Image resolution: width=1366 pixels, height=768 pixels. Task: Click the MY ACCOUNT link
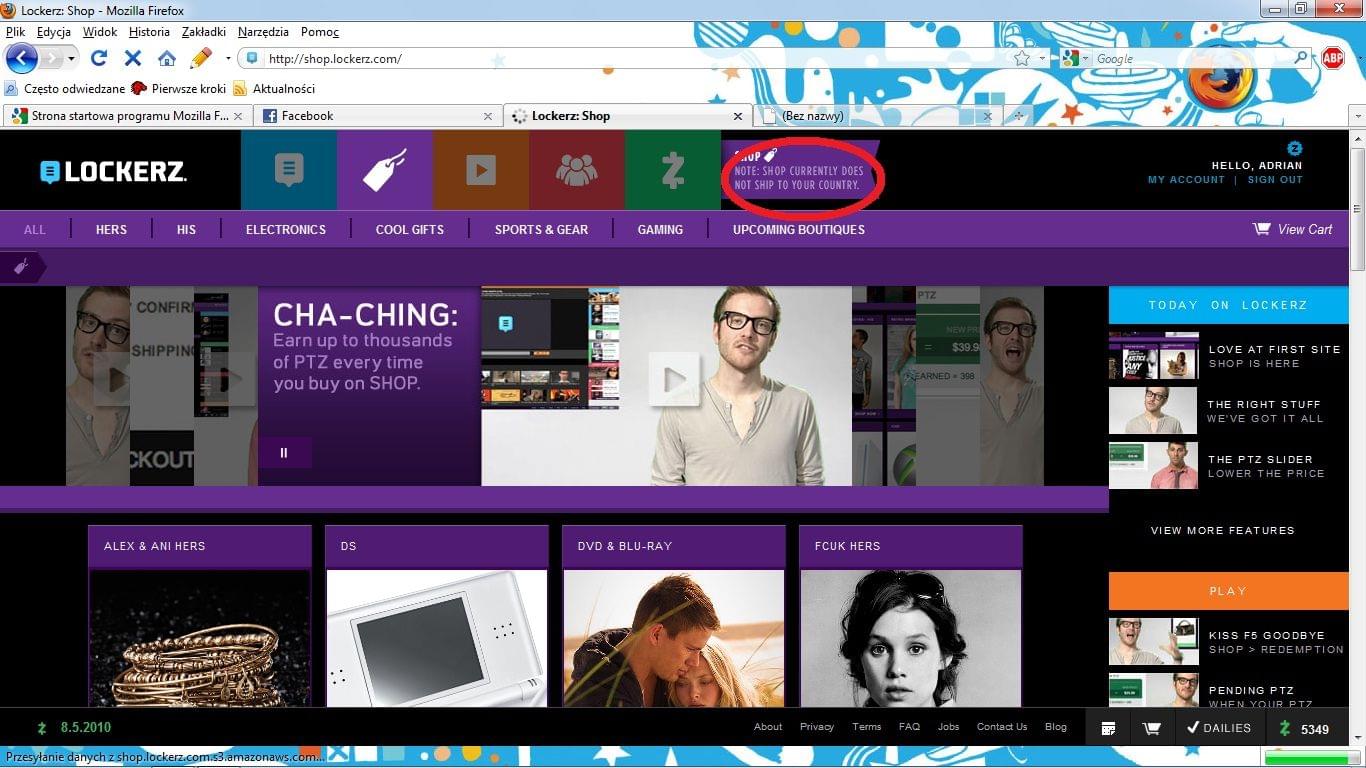pos(1186,180)
